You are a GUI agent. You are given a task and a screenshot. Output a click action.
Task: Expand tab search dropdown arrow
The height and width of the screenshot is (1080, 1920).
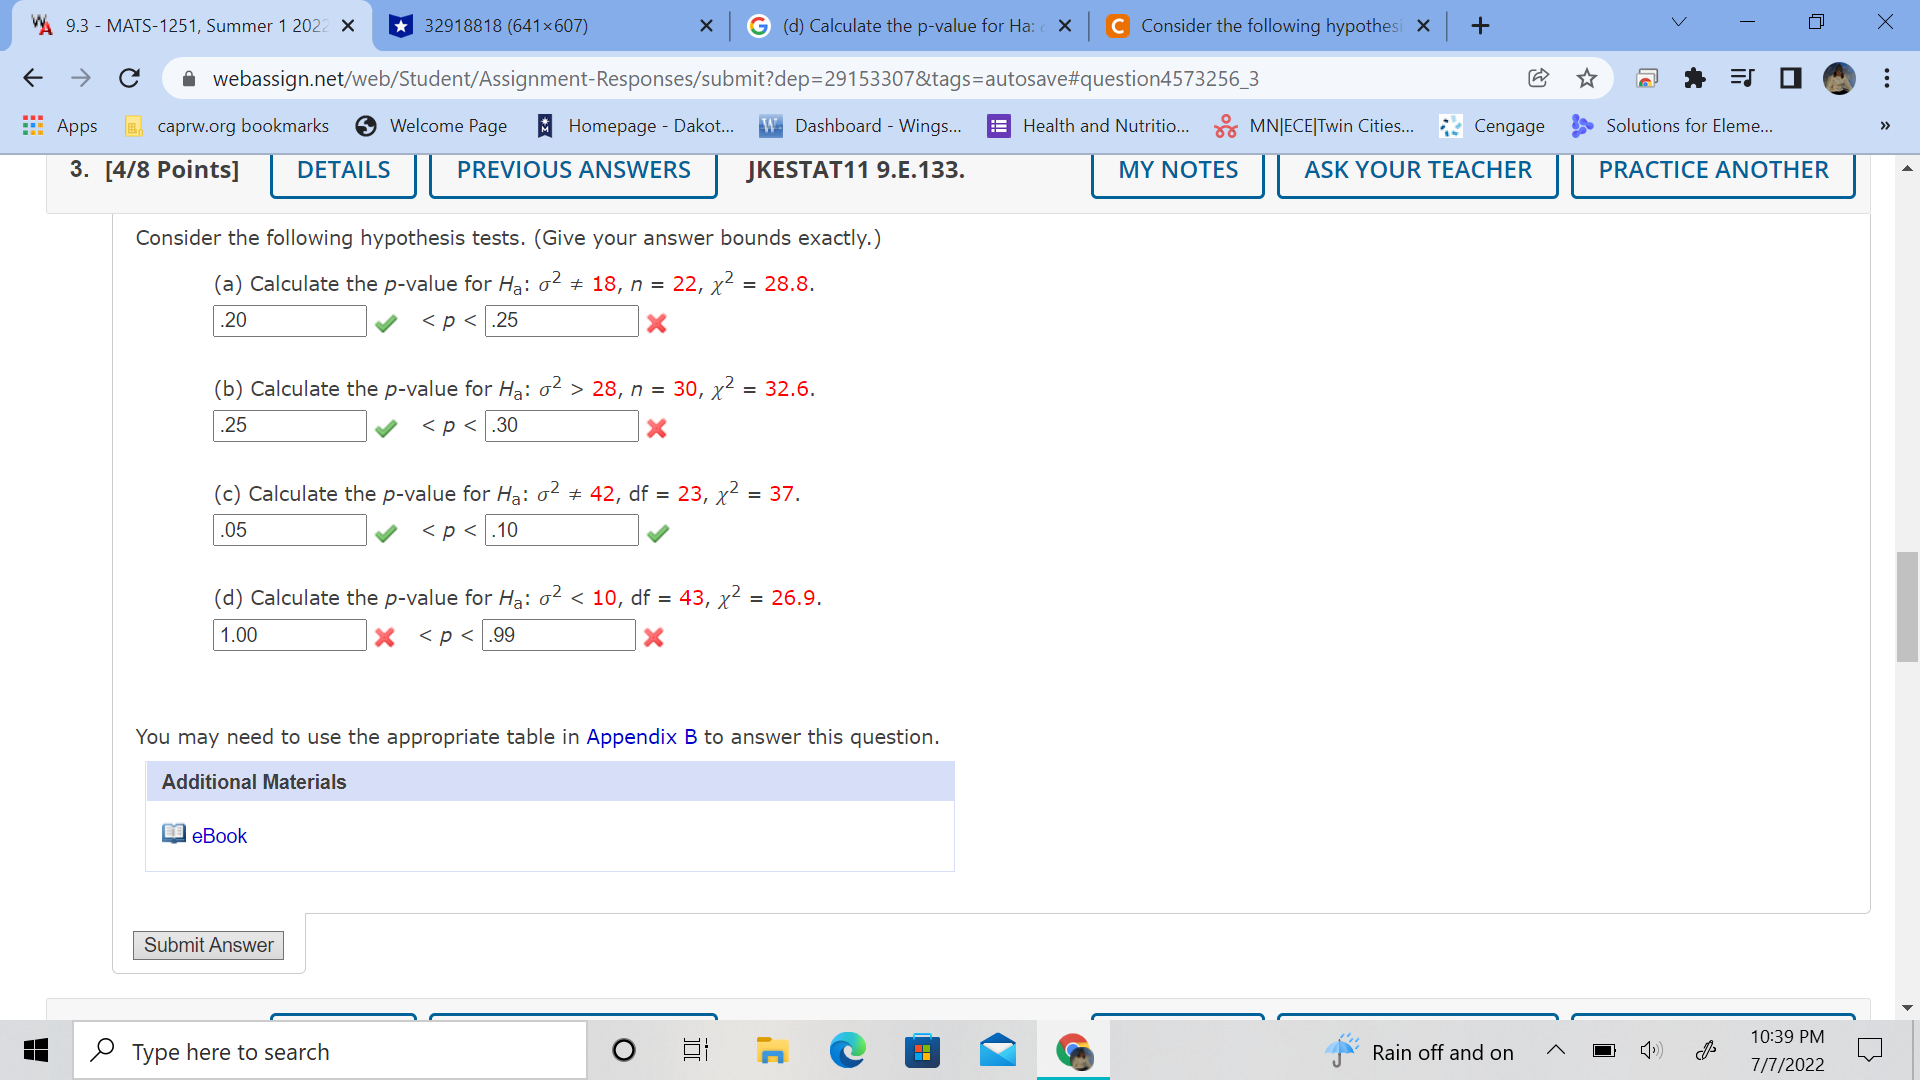click(x=1679, y=23)
